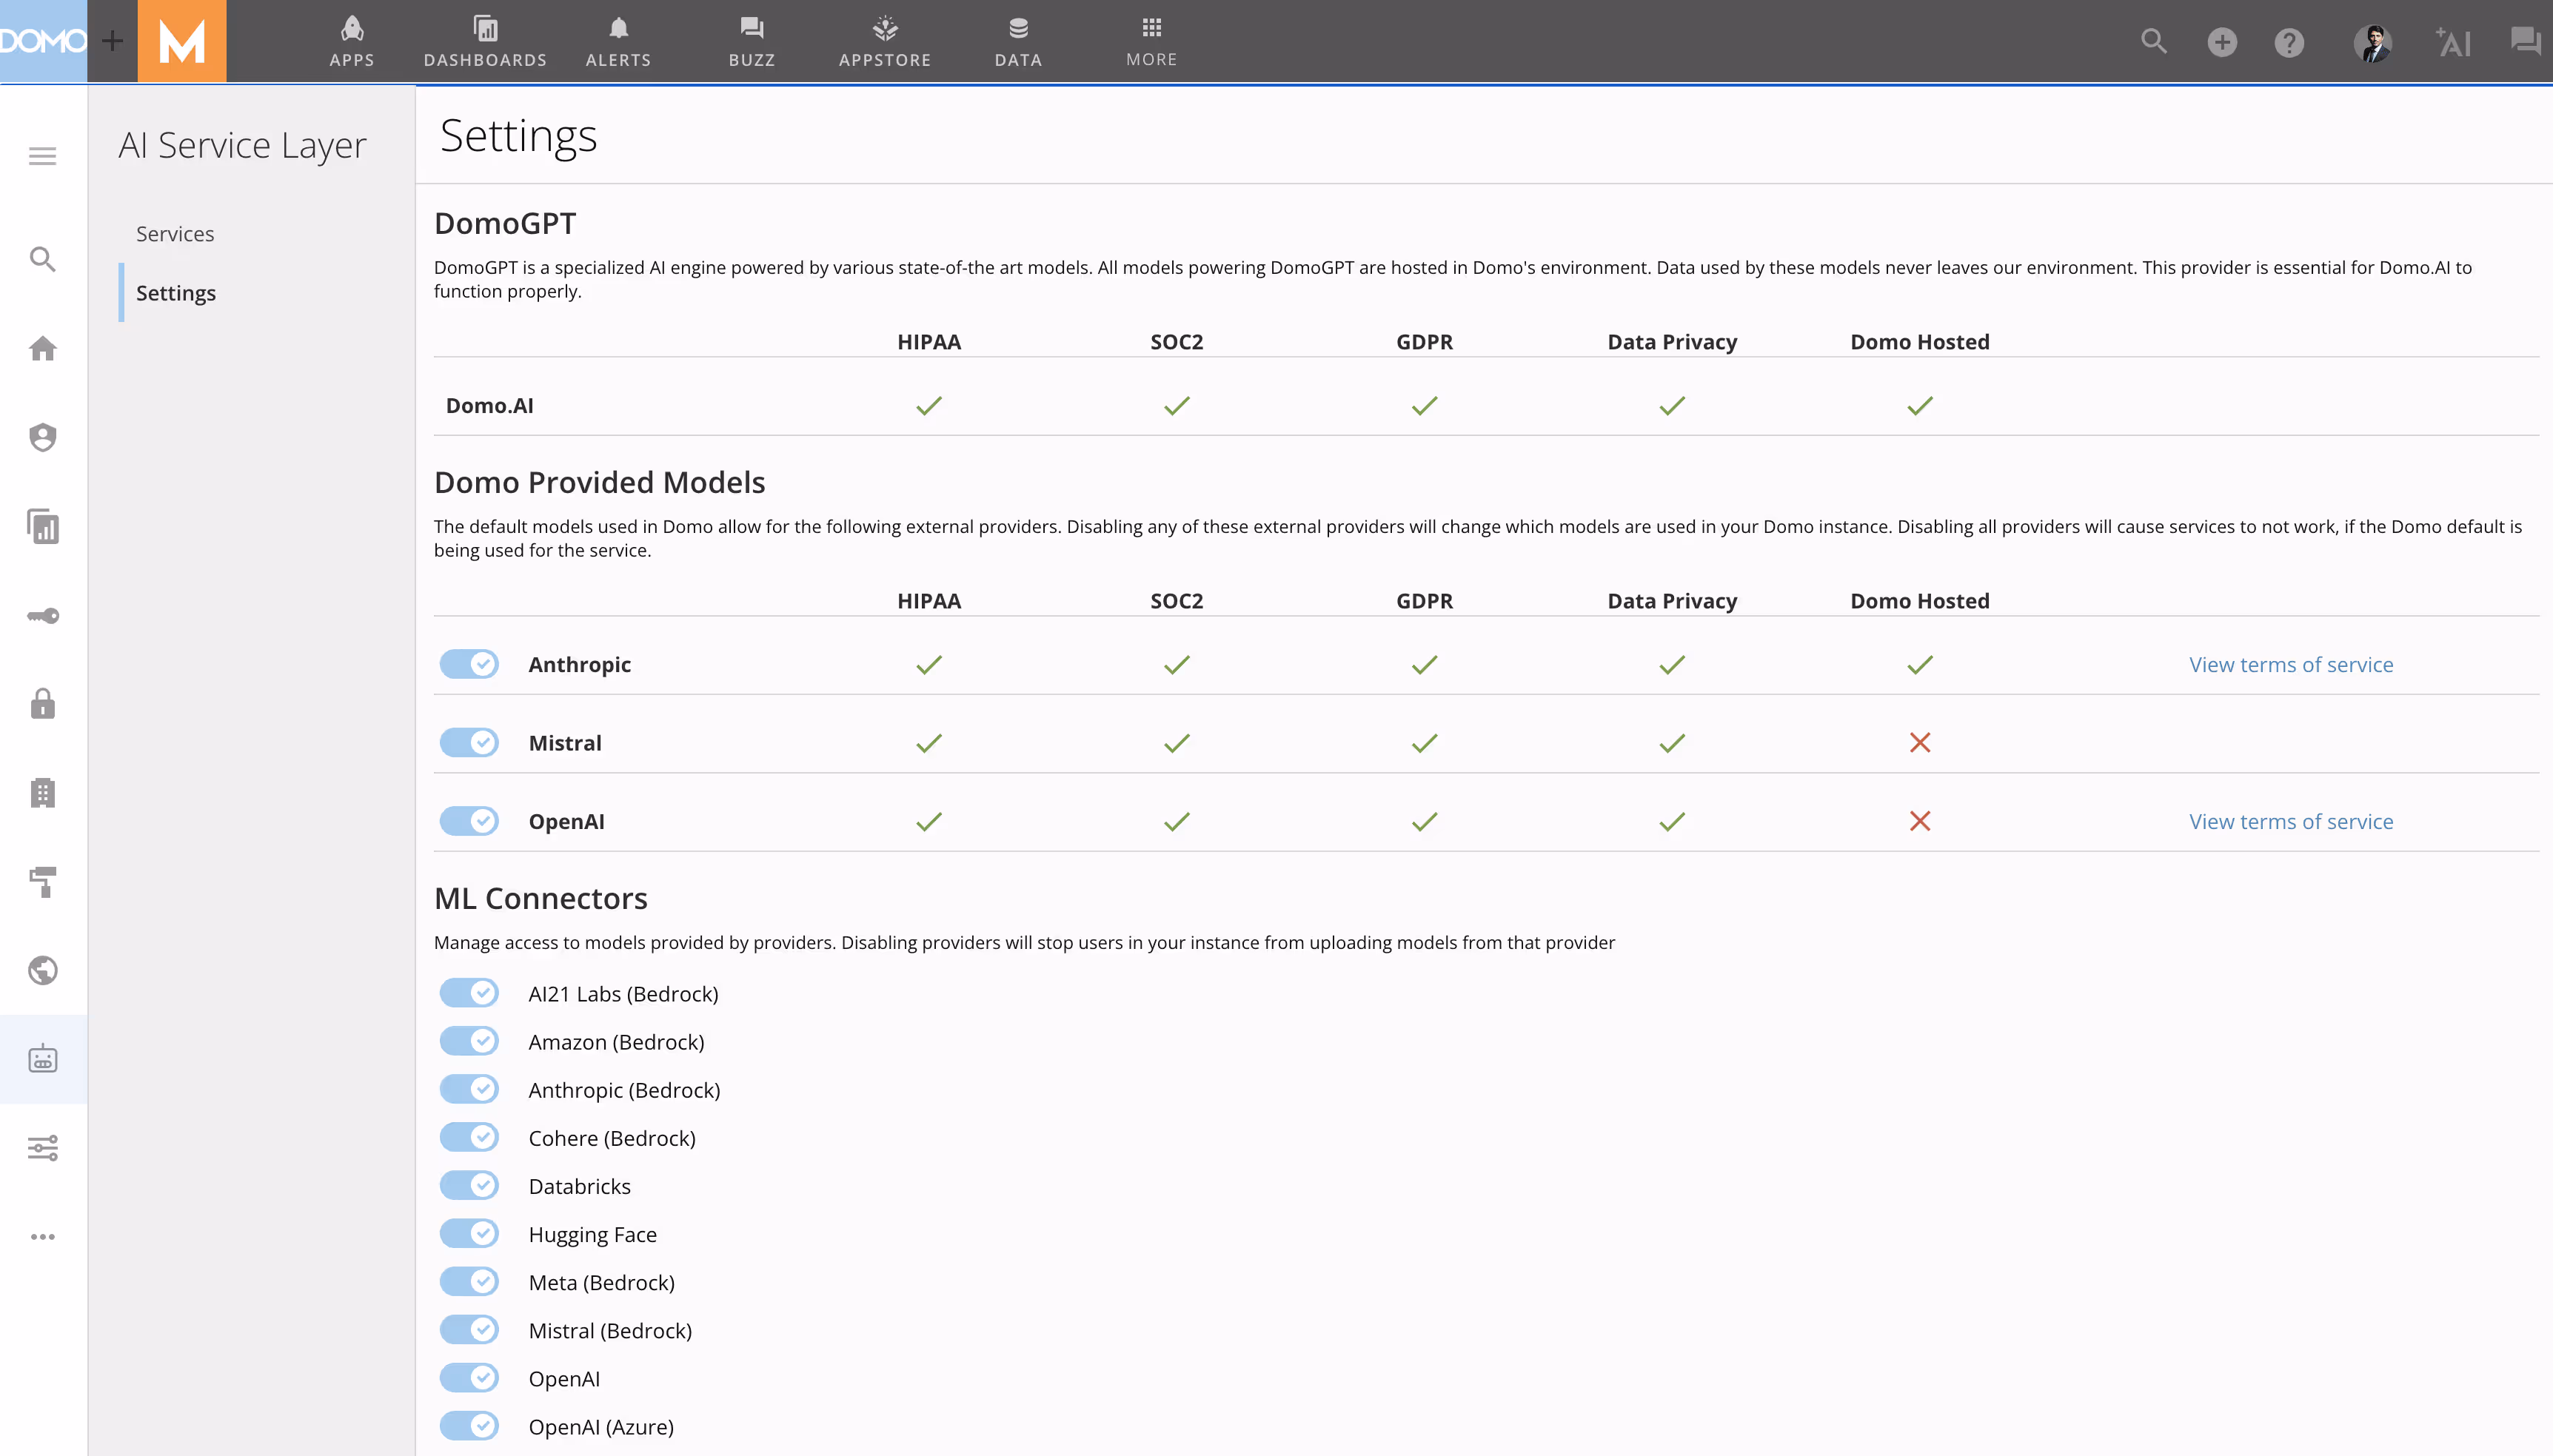Click the sliders icon in left sidebar
2553x1456 pixels.
pos(42,1148)
